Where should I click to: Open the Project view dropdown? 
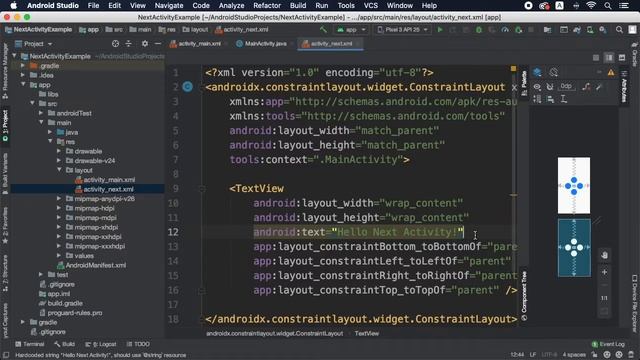coord(34,44)
